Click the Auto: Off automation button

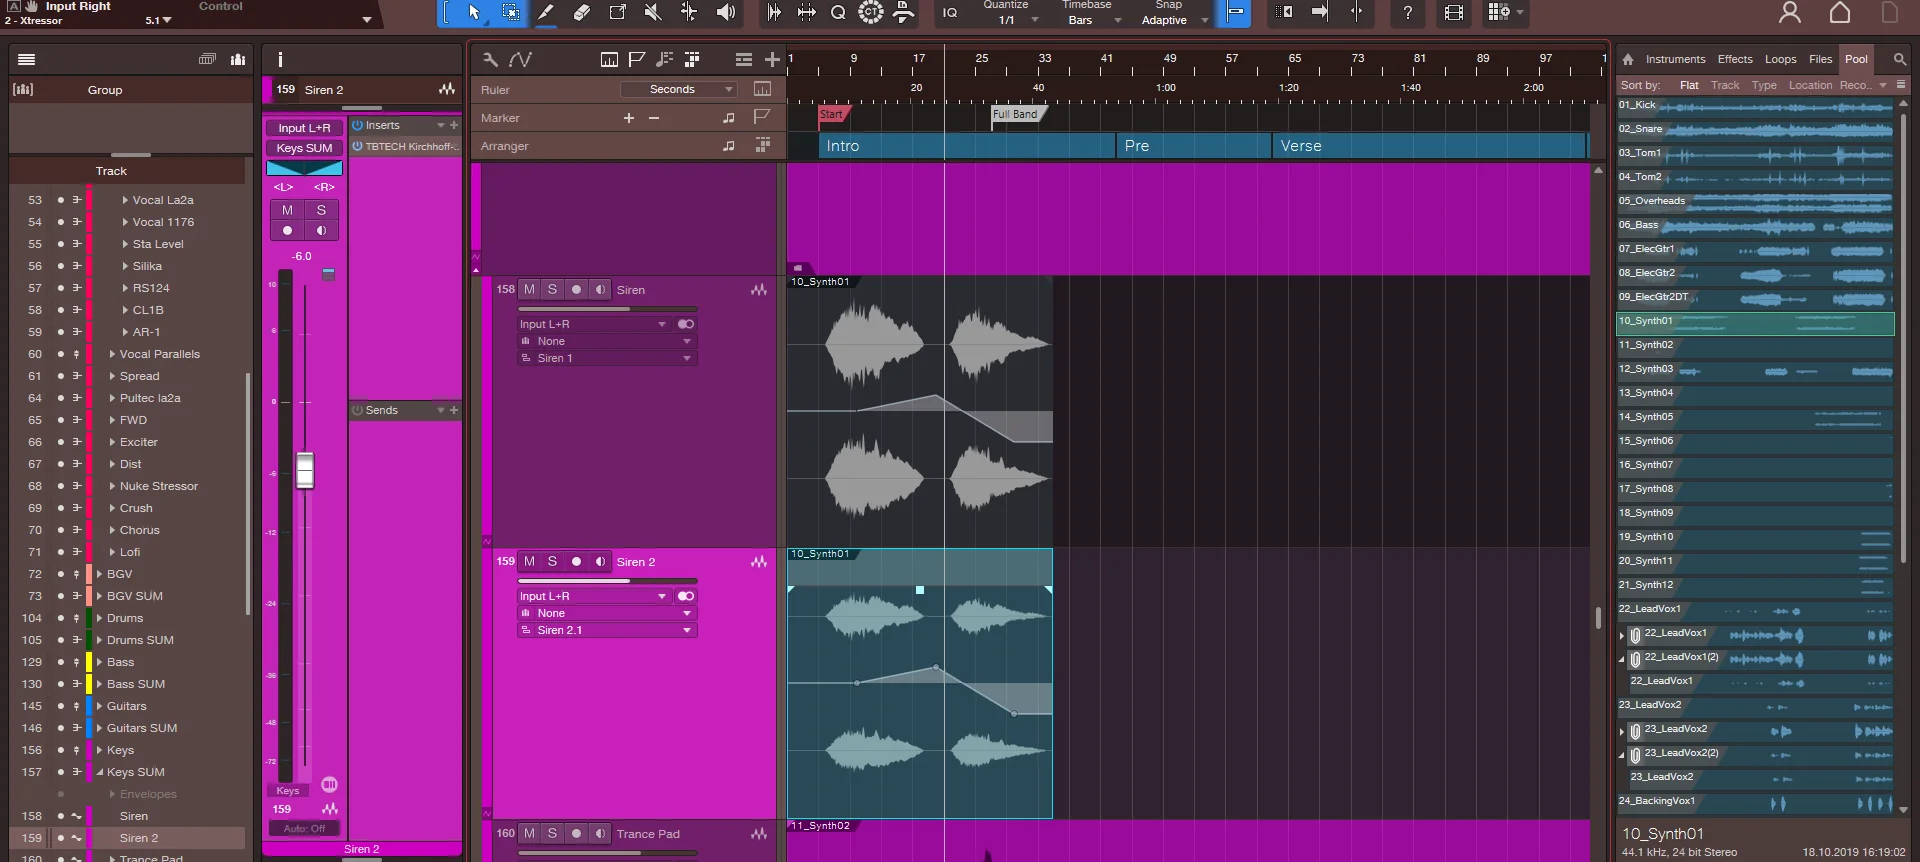(304, 828)
